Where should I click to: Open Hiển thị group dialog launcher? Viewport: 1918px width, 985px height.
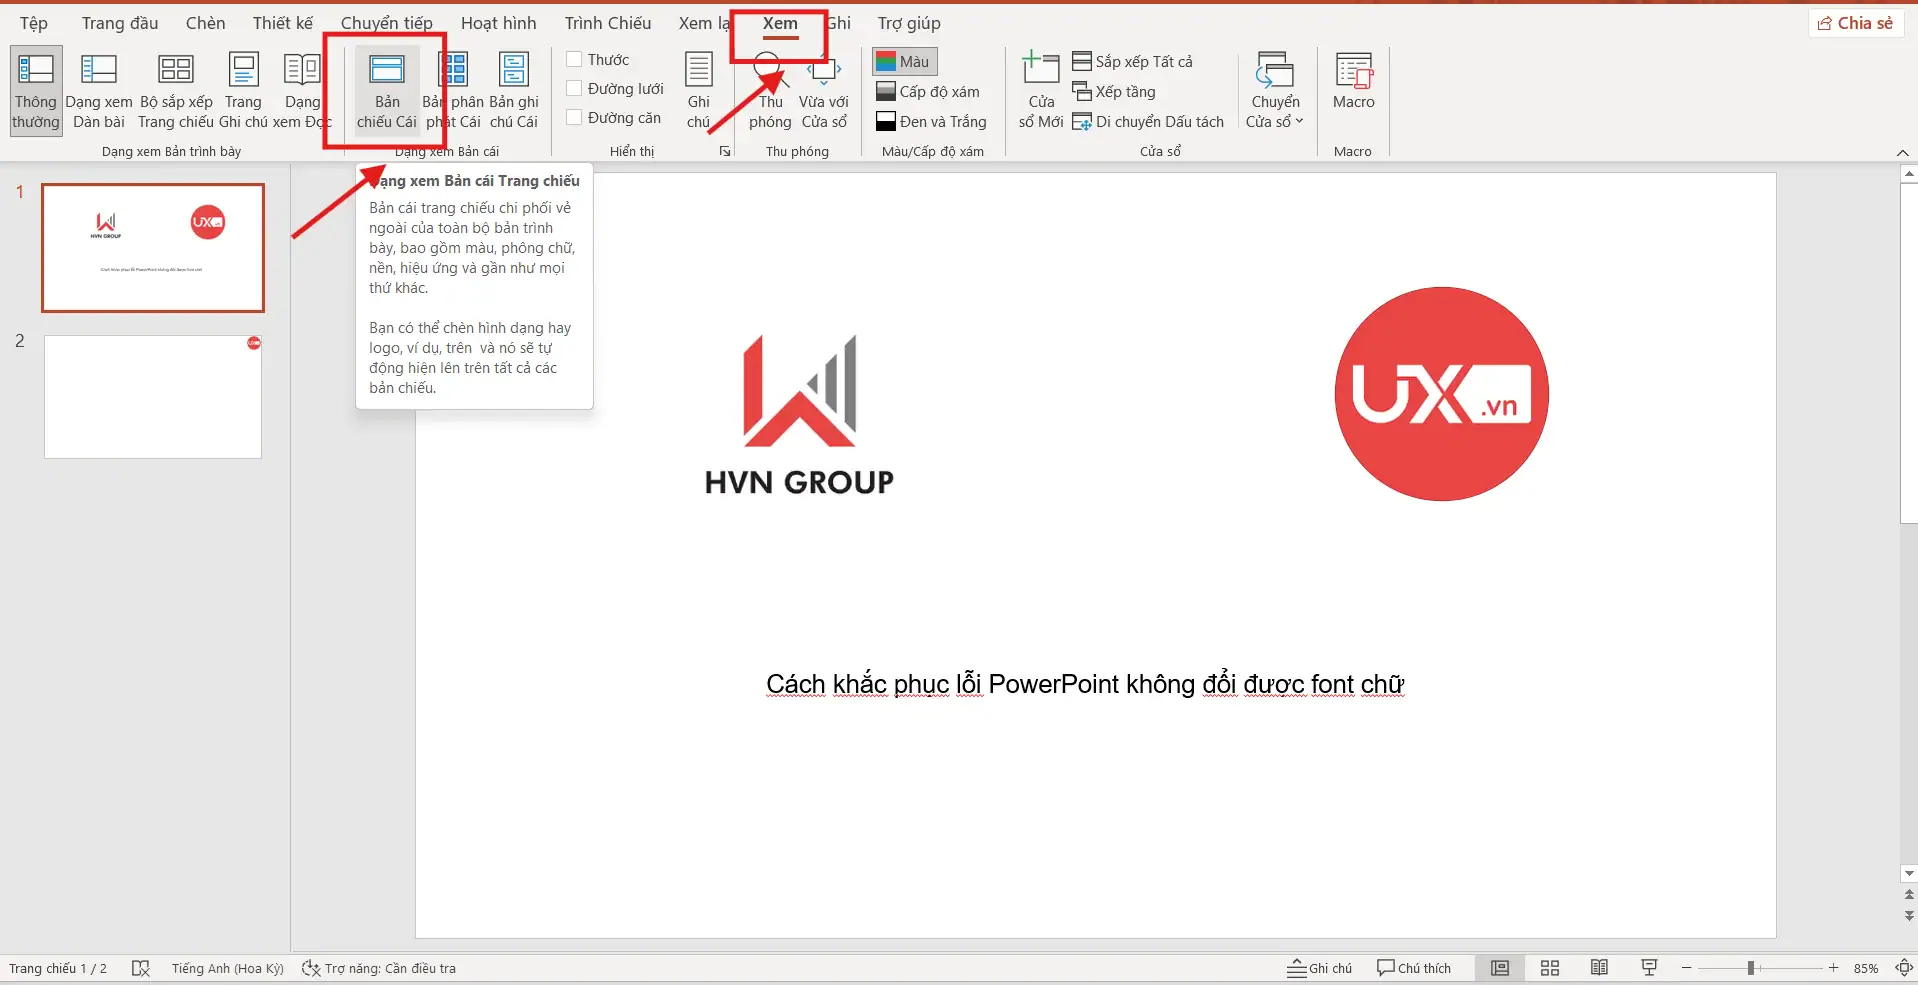pyautogui.click(x=725, y=152)
